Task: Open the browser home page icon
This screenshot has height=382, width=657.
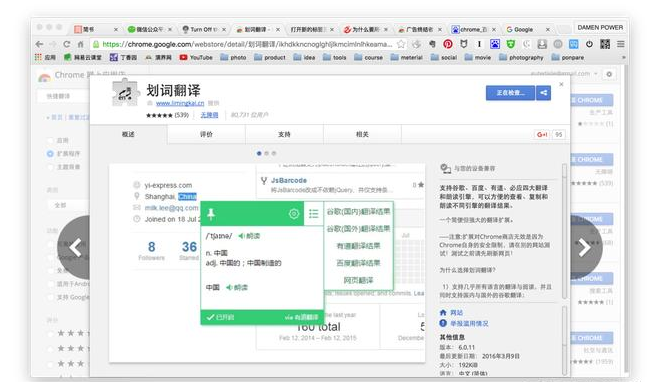Action: (80, 44)
